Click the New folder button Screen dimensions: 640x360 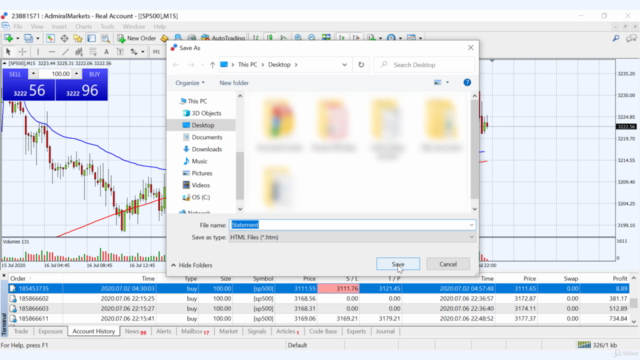tap(234, 83)
